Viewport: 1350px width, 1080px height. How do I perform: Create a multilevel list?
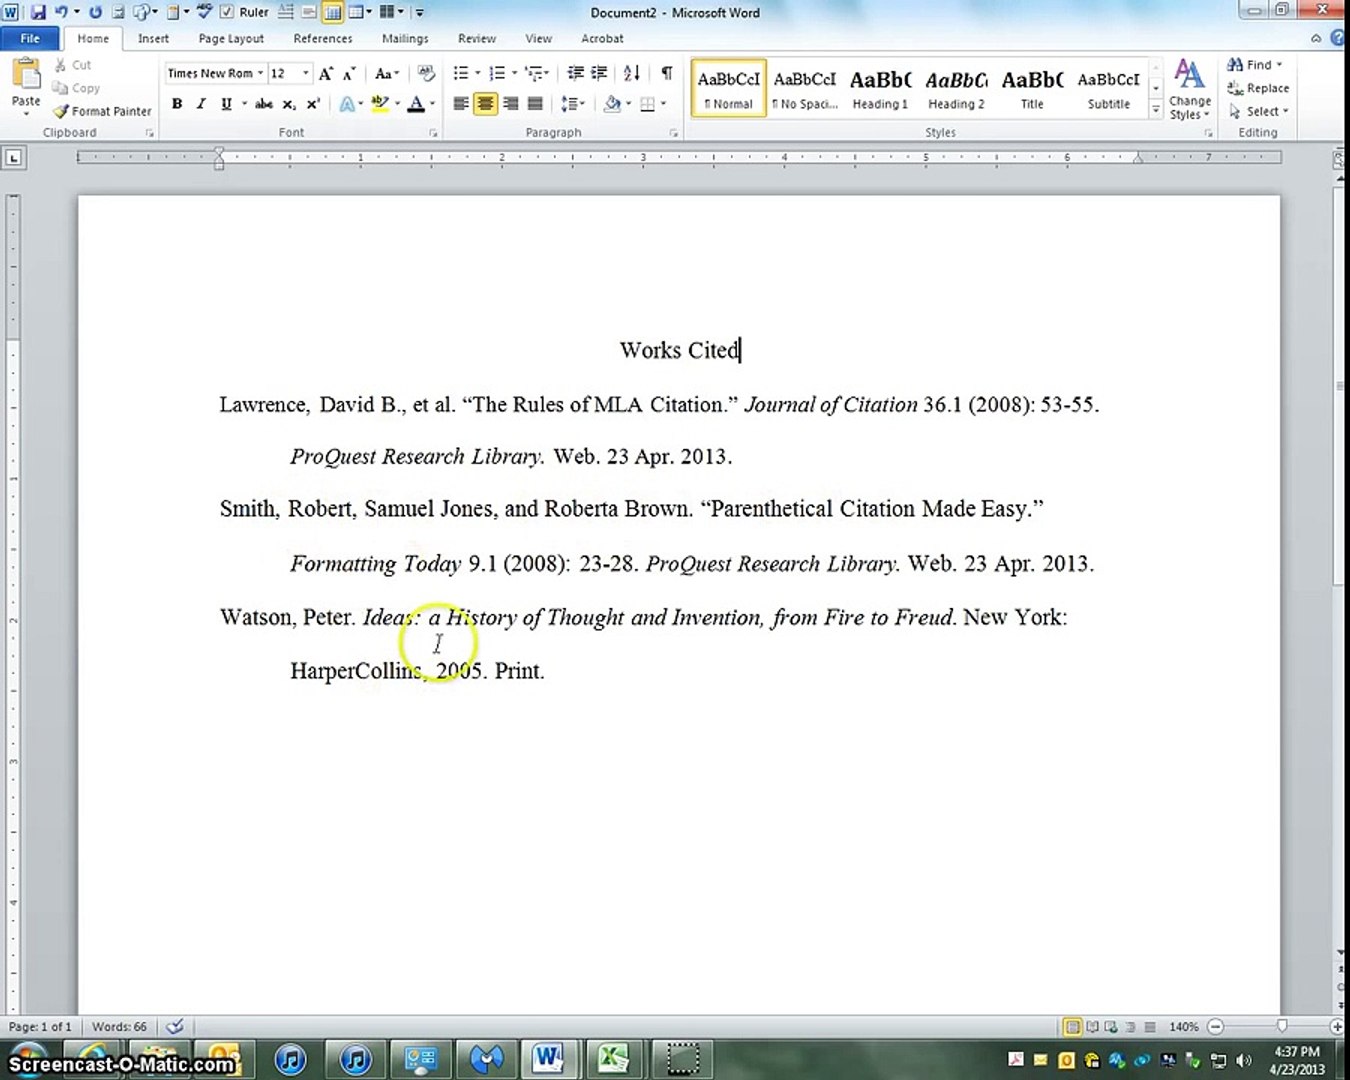tap(534, 73)
